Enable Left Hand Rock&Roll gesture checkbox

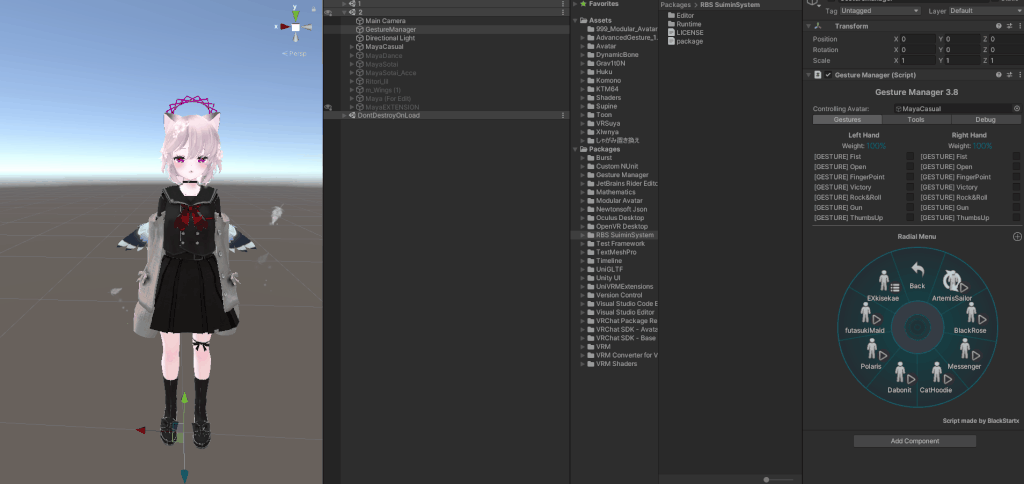pyautogui.click(x=910, y=197)
